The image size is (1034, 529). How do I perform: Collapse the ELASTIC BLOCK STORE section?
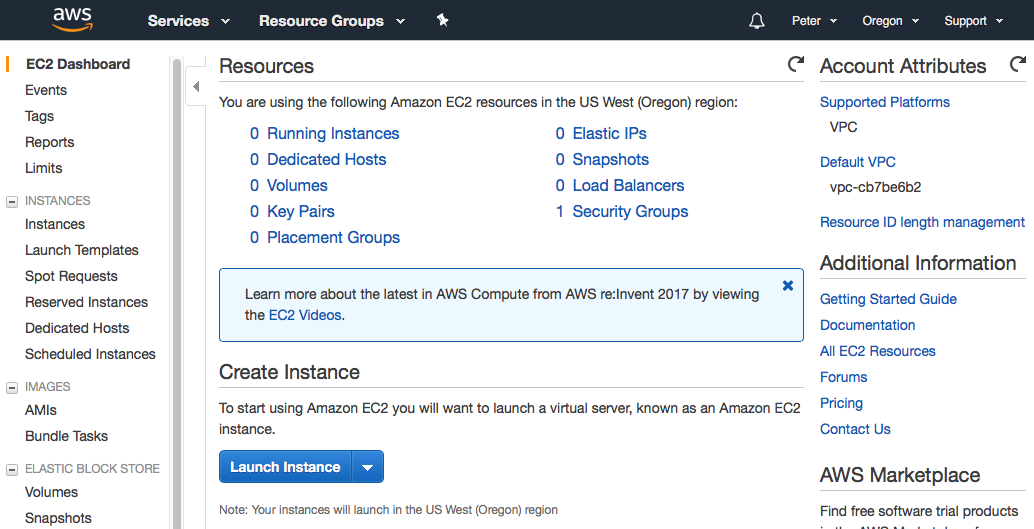point(12,469)
